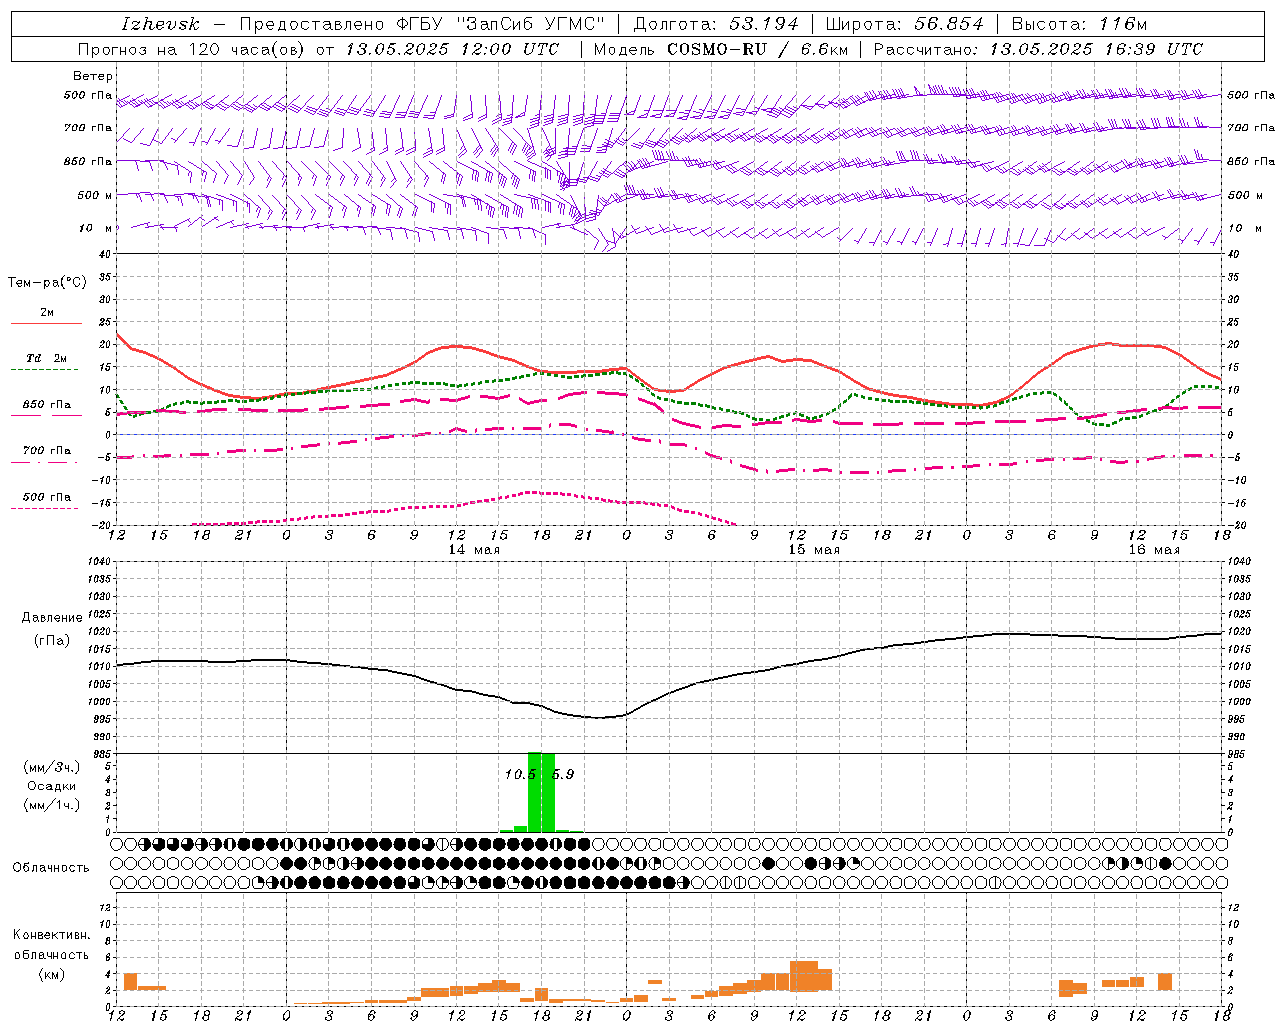
Task: Select the Прогноз на 120 часа(ов) text
Action: [x=193, y=49]
